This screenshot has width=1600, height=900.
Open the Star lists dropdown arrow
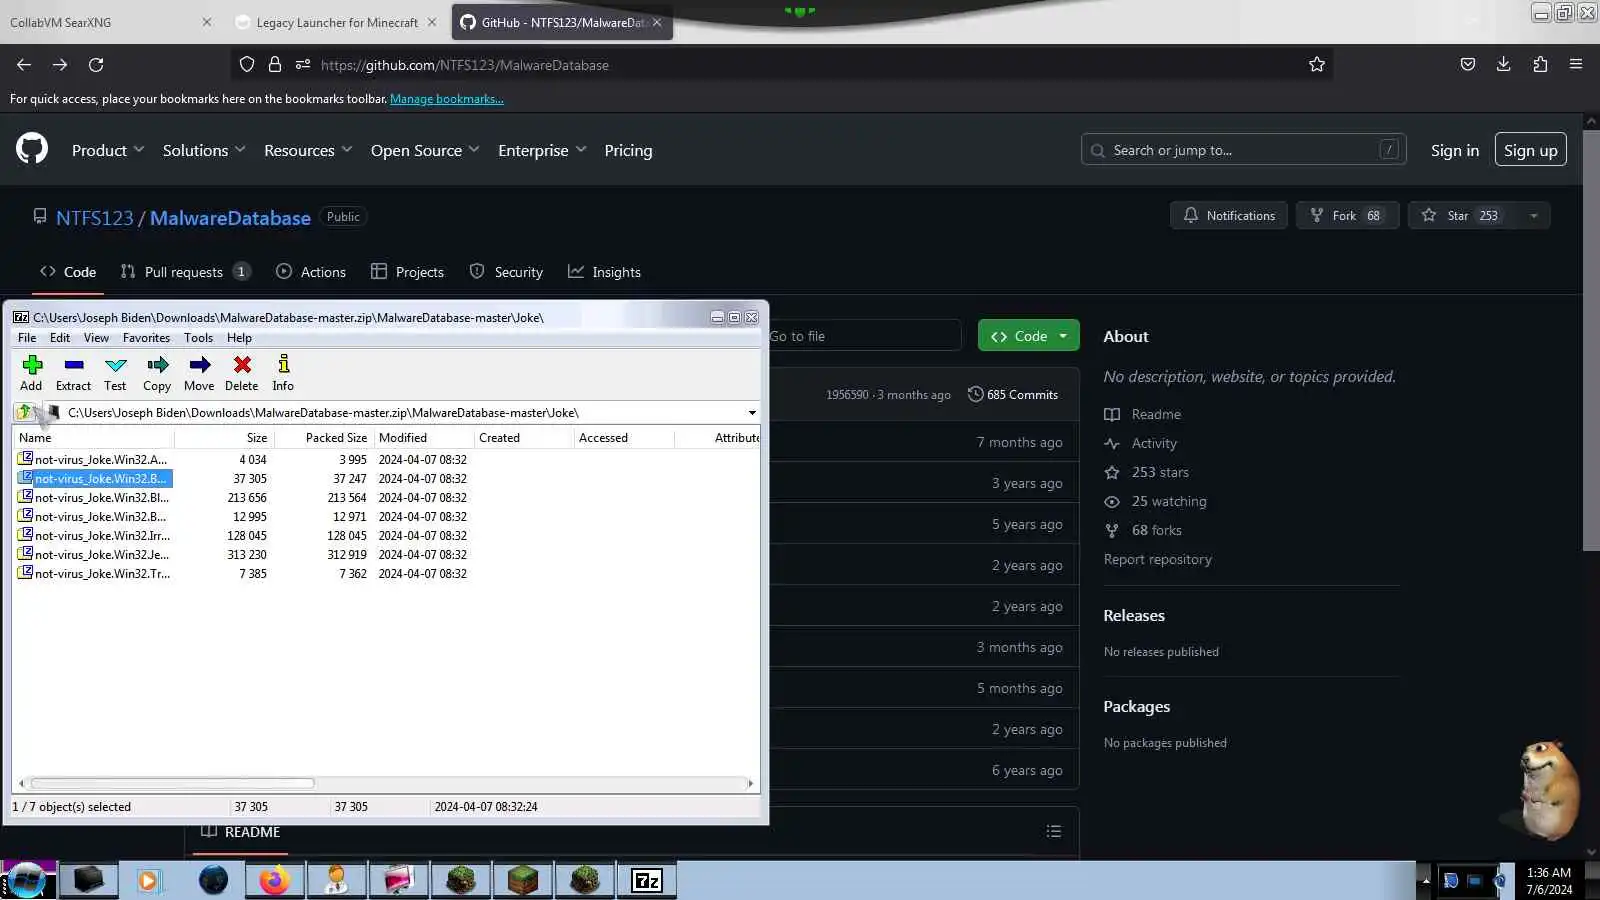tap(1533, 215)
